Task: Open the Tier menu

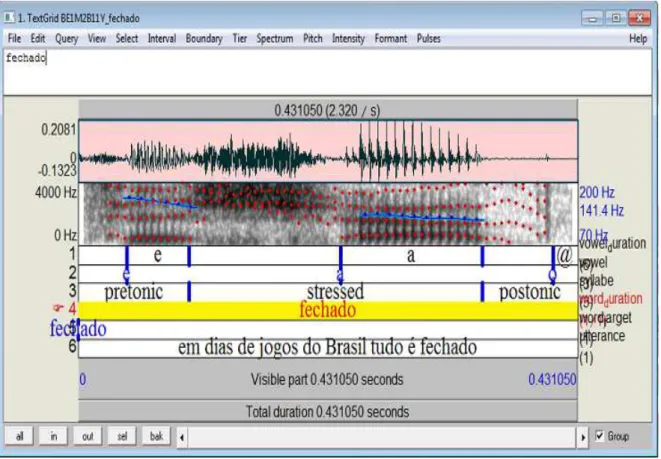Action: (239, 38)
